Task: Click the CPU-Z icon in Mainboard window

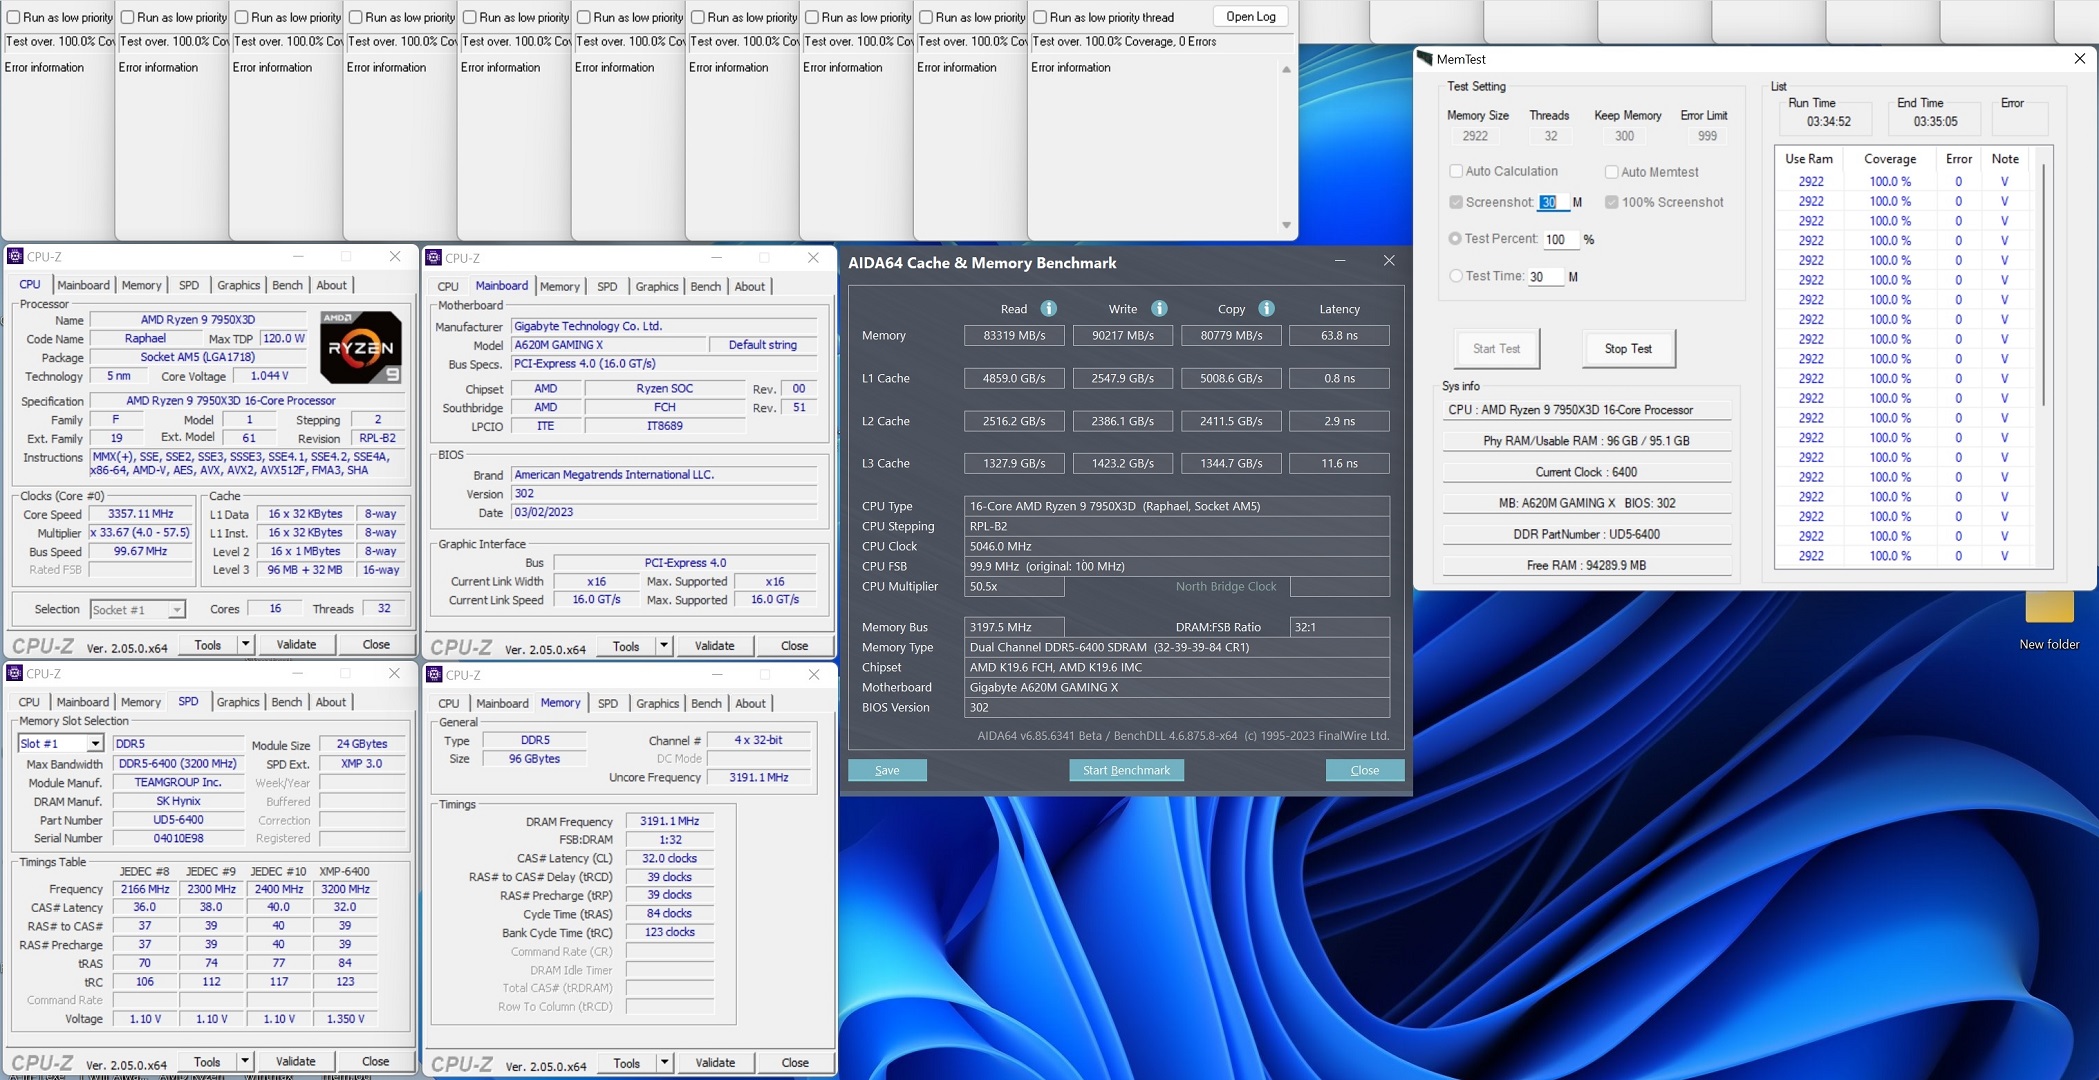Action: 434,258
